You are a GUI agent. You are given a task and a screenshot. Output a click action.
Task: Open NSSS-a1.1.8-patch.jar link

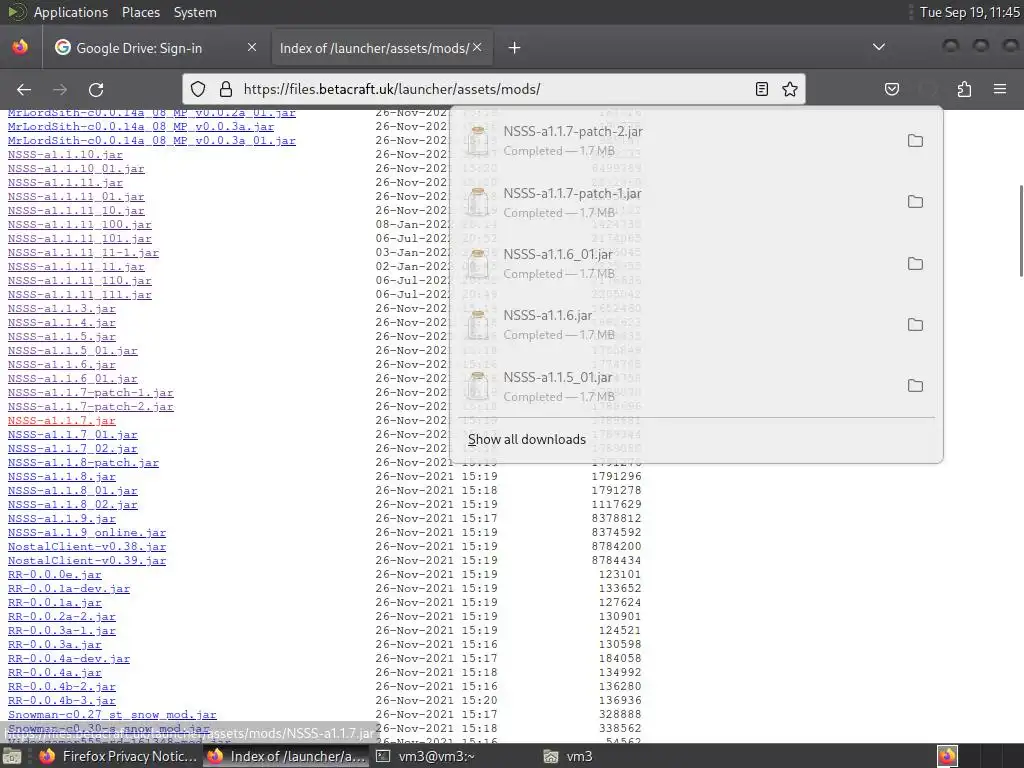tap(83, 462)
